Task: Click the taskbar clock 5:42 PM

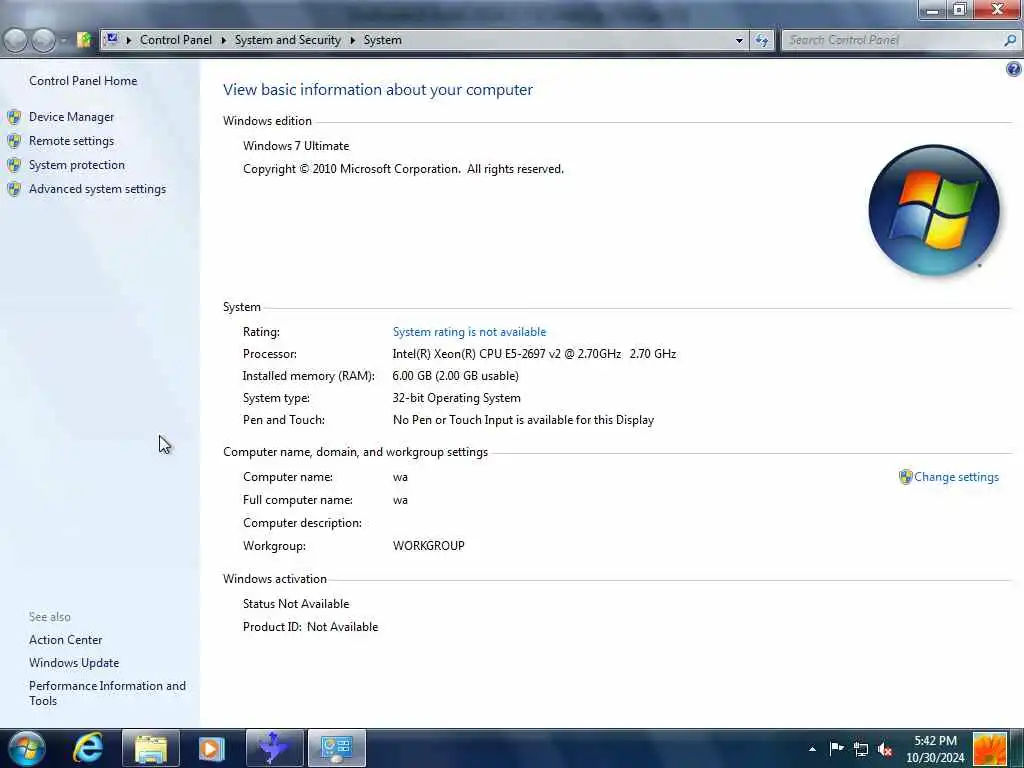Action: click(935, 741)
